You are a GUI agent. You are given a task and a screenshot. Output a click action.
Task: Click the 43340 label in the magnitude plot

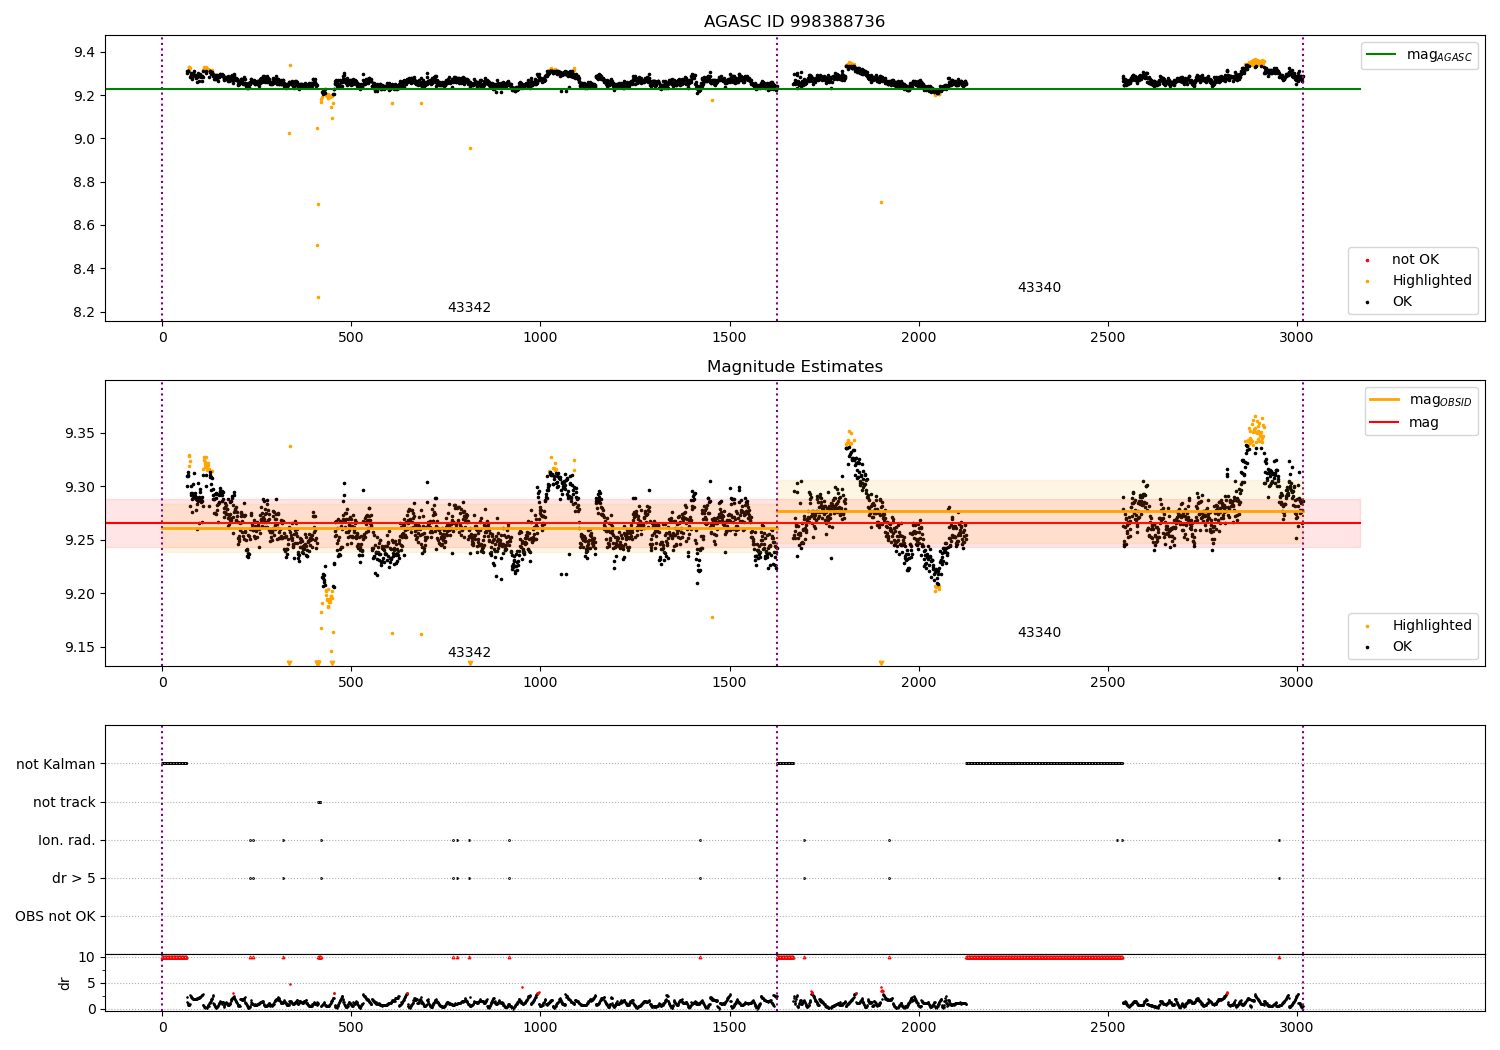(x=1039, y=633)
